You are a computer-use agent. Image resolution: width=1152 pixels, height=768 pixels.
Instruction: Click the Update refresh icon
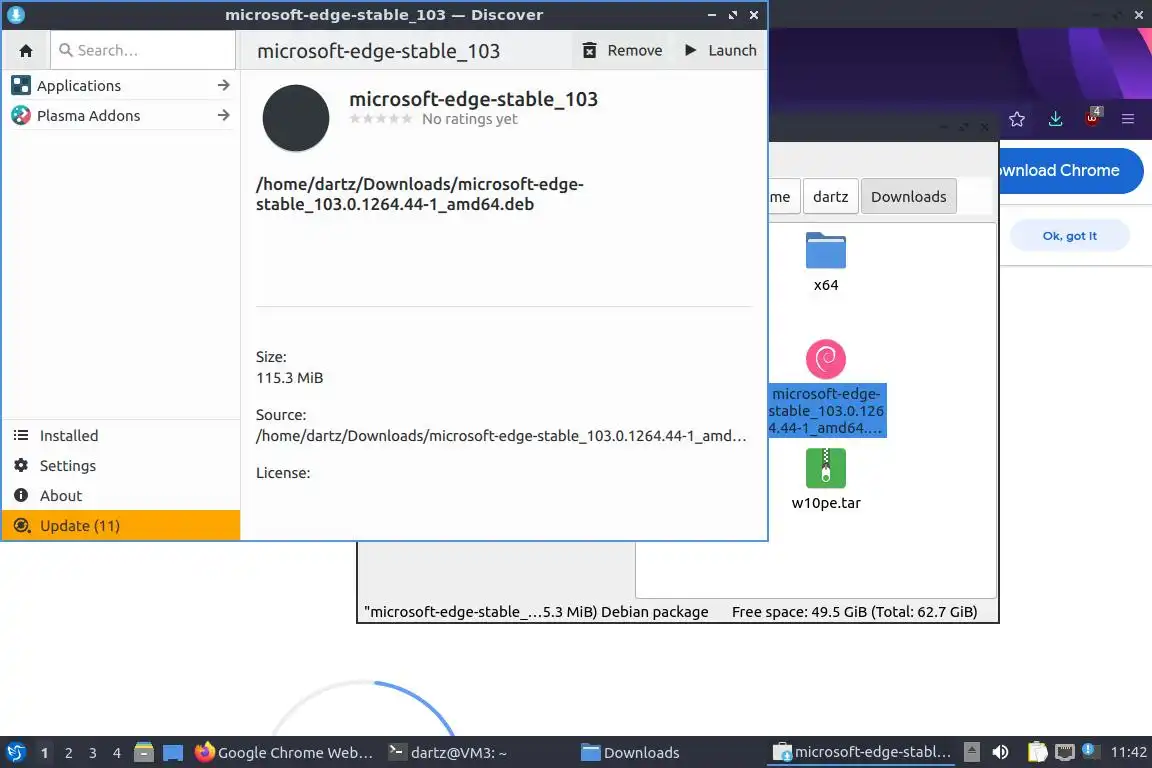click(22, 525)
